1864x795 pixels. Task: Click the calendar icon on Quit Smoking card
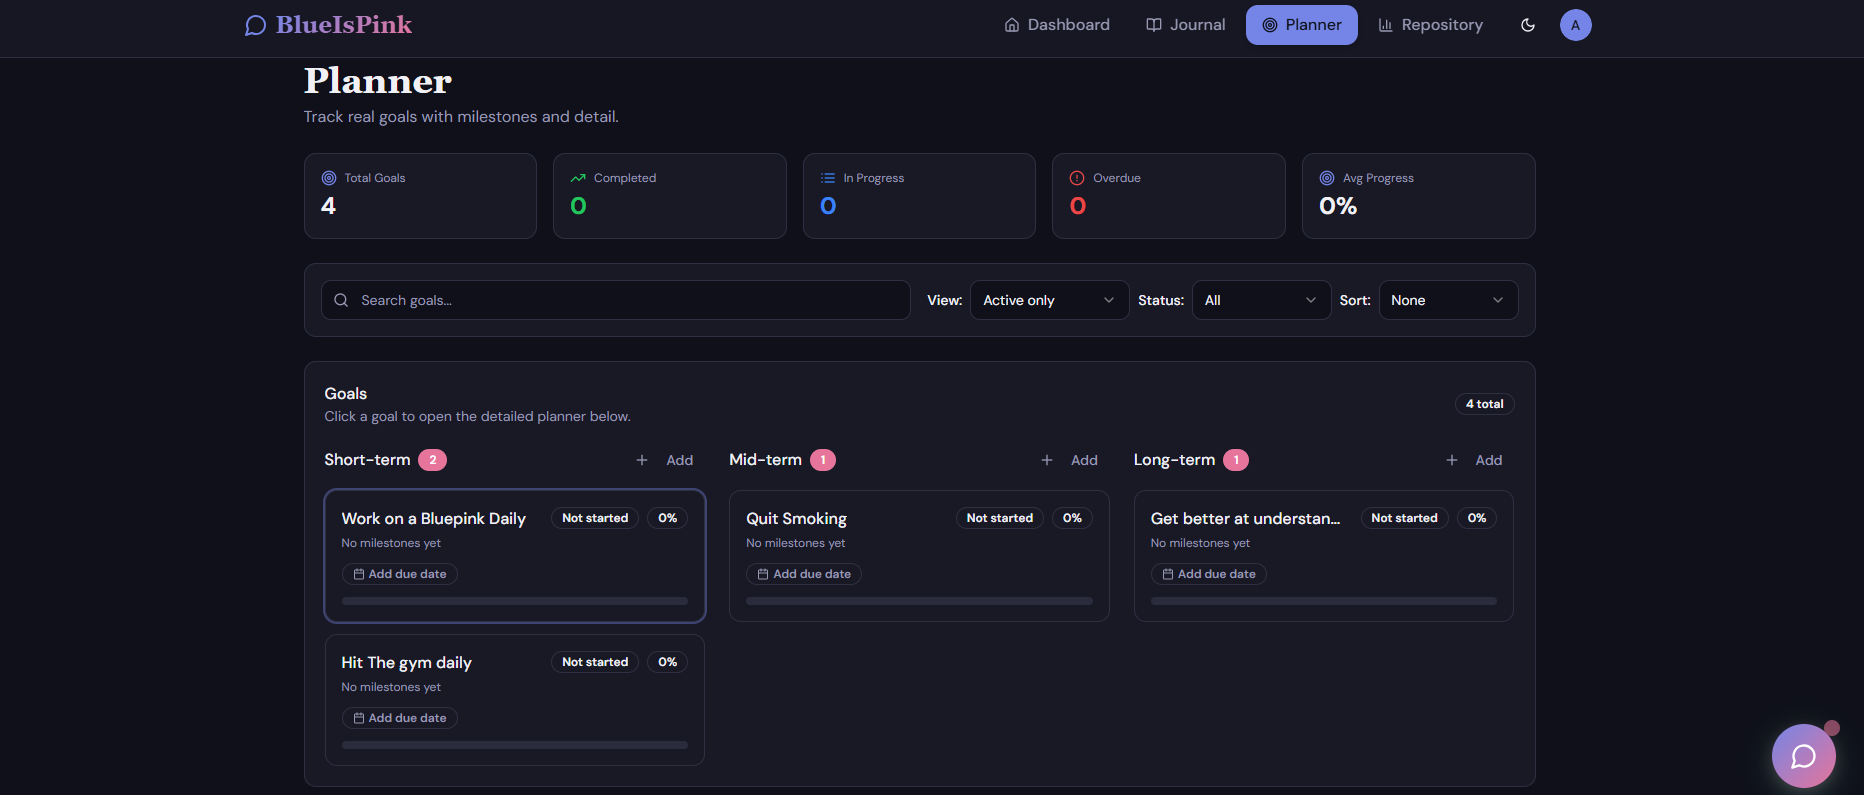(x=763, y=574)
